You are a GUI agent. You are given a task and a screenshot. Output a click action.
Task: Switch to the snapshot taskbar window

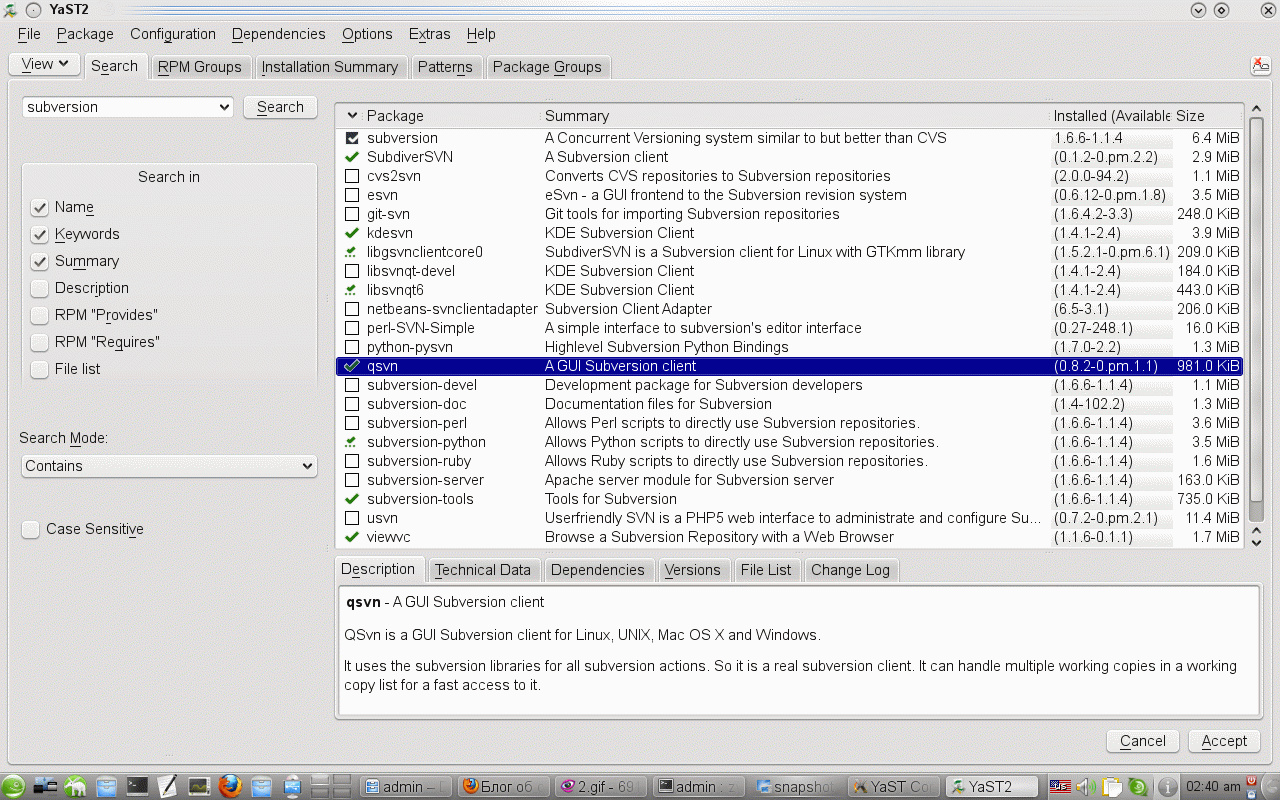tap(797, 787)
